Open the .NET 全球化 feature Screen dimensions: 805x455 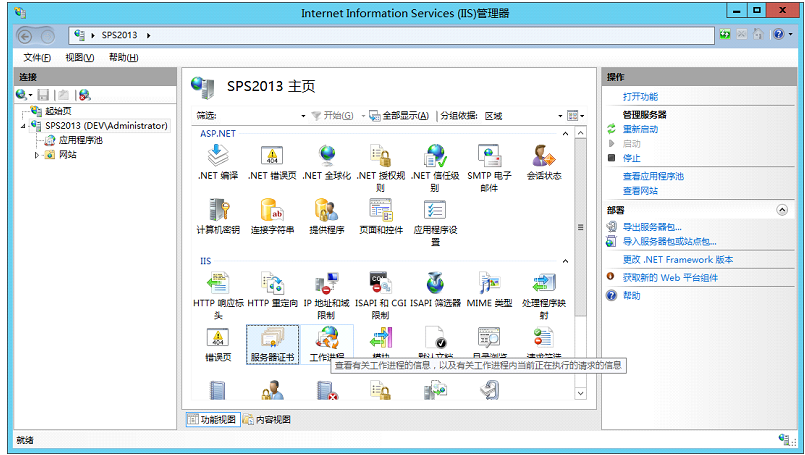pos(327,162)
